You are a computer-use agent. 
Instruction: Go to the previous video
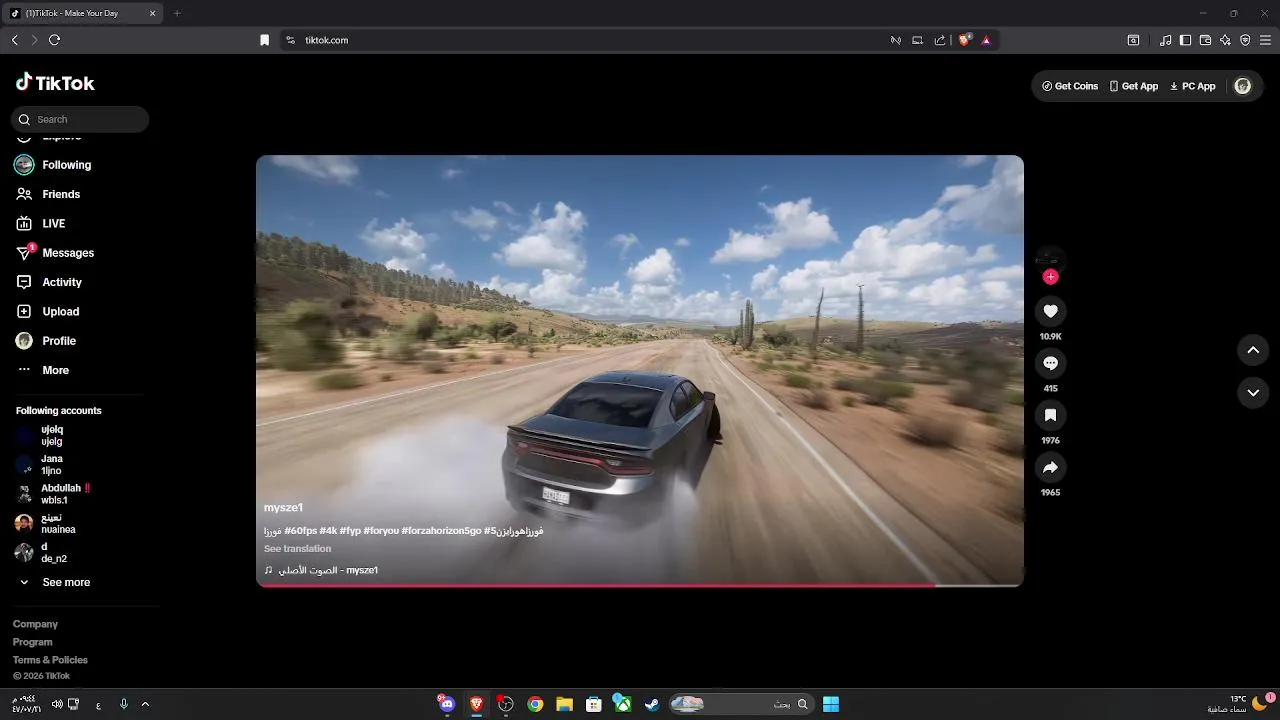[1253, 350]
